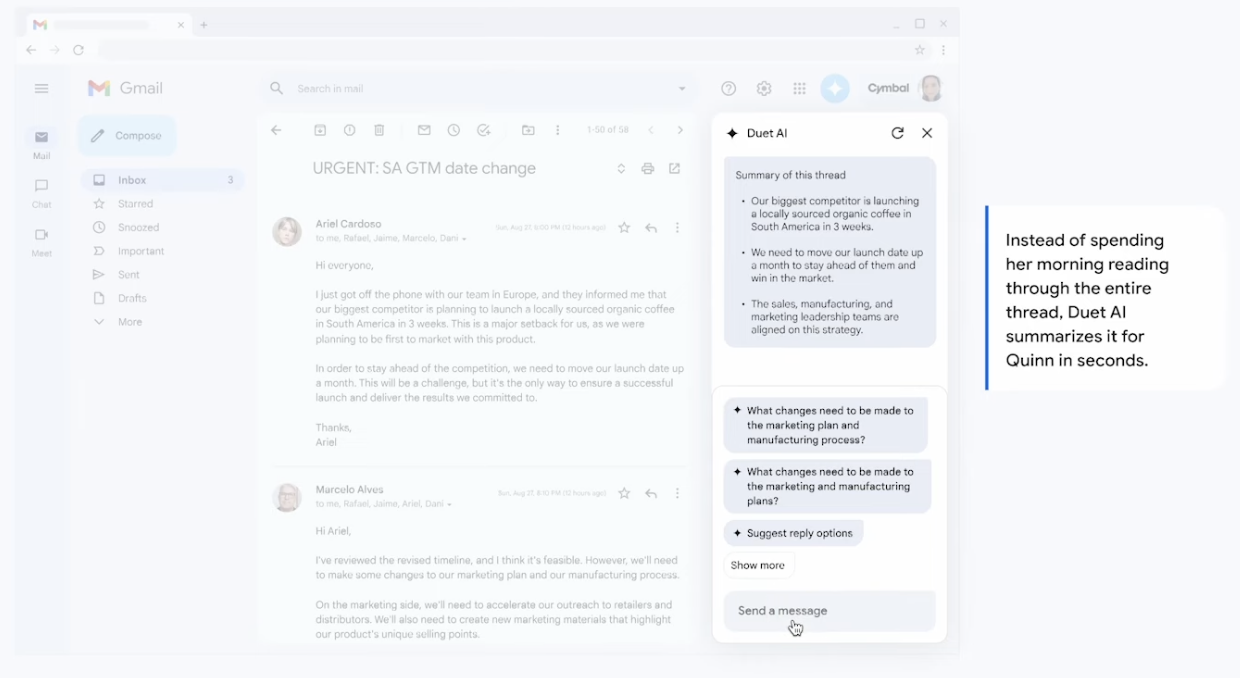
Task: Open the Important folder
Action: tap(141, 251)
